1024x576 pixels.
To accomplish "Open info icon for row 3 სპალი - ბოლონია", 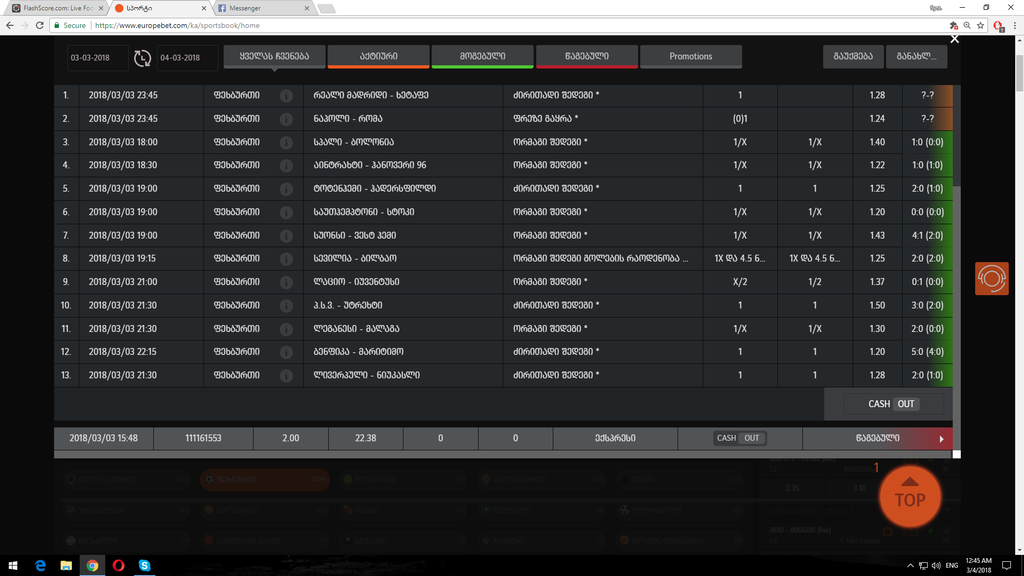I will click(x=286, y=142).
